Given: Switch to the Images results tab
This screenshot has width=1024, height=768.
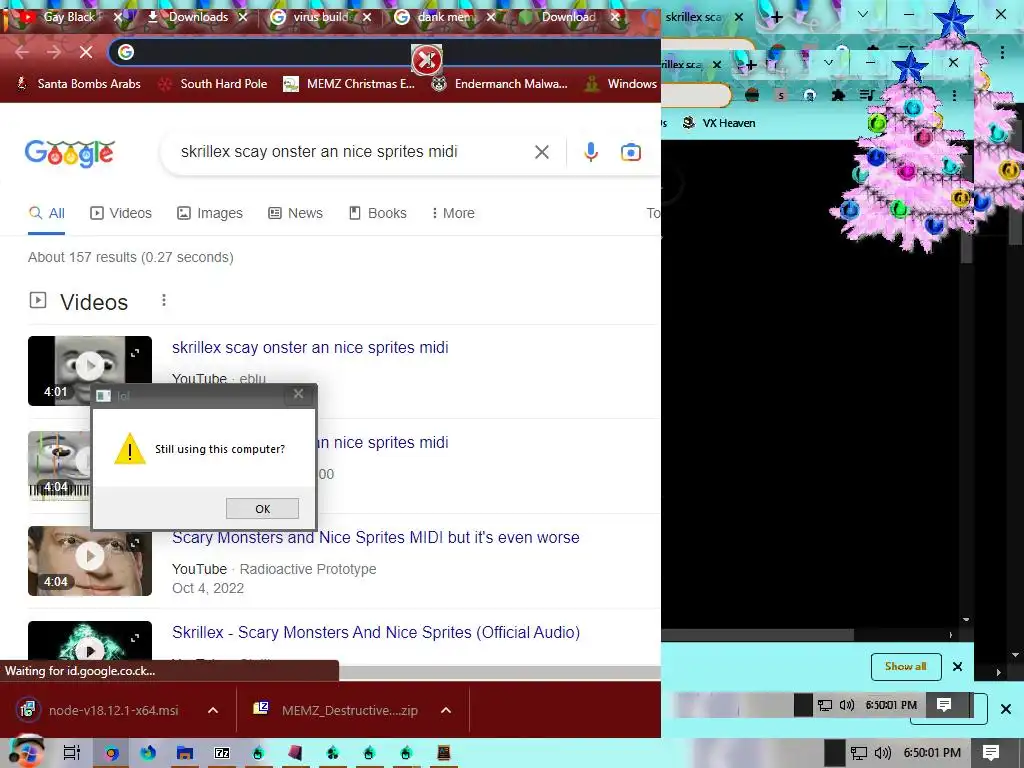Looking at the screenshot, I should (210, 213).
